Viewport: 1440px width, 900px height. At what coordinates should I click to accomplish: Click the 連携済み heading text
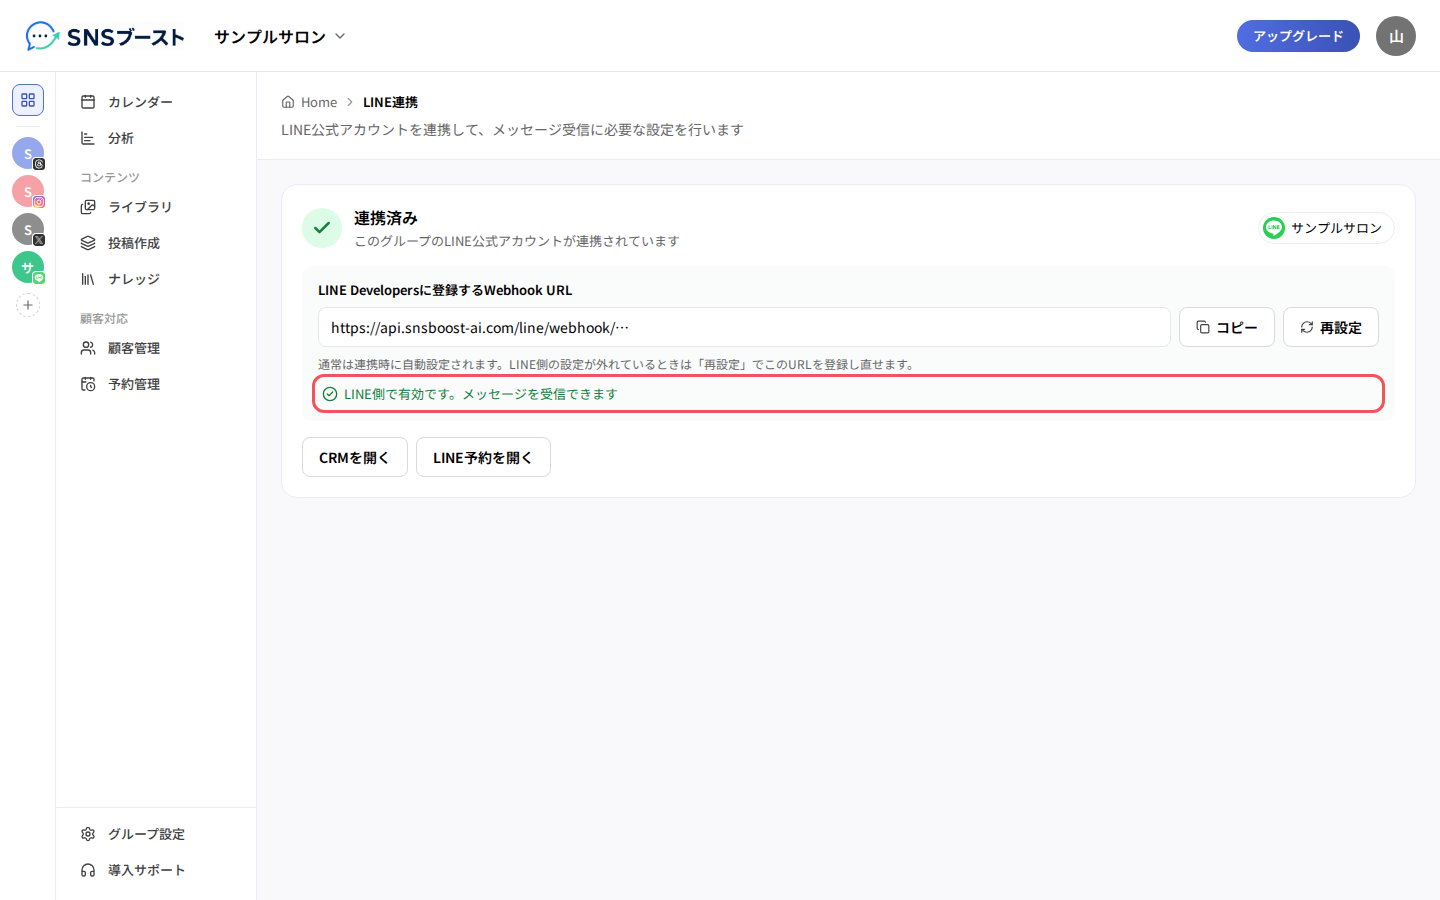(386, 218)
